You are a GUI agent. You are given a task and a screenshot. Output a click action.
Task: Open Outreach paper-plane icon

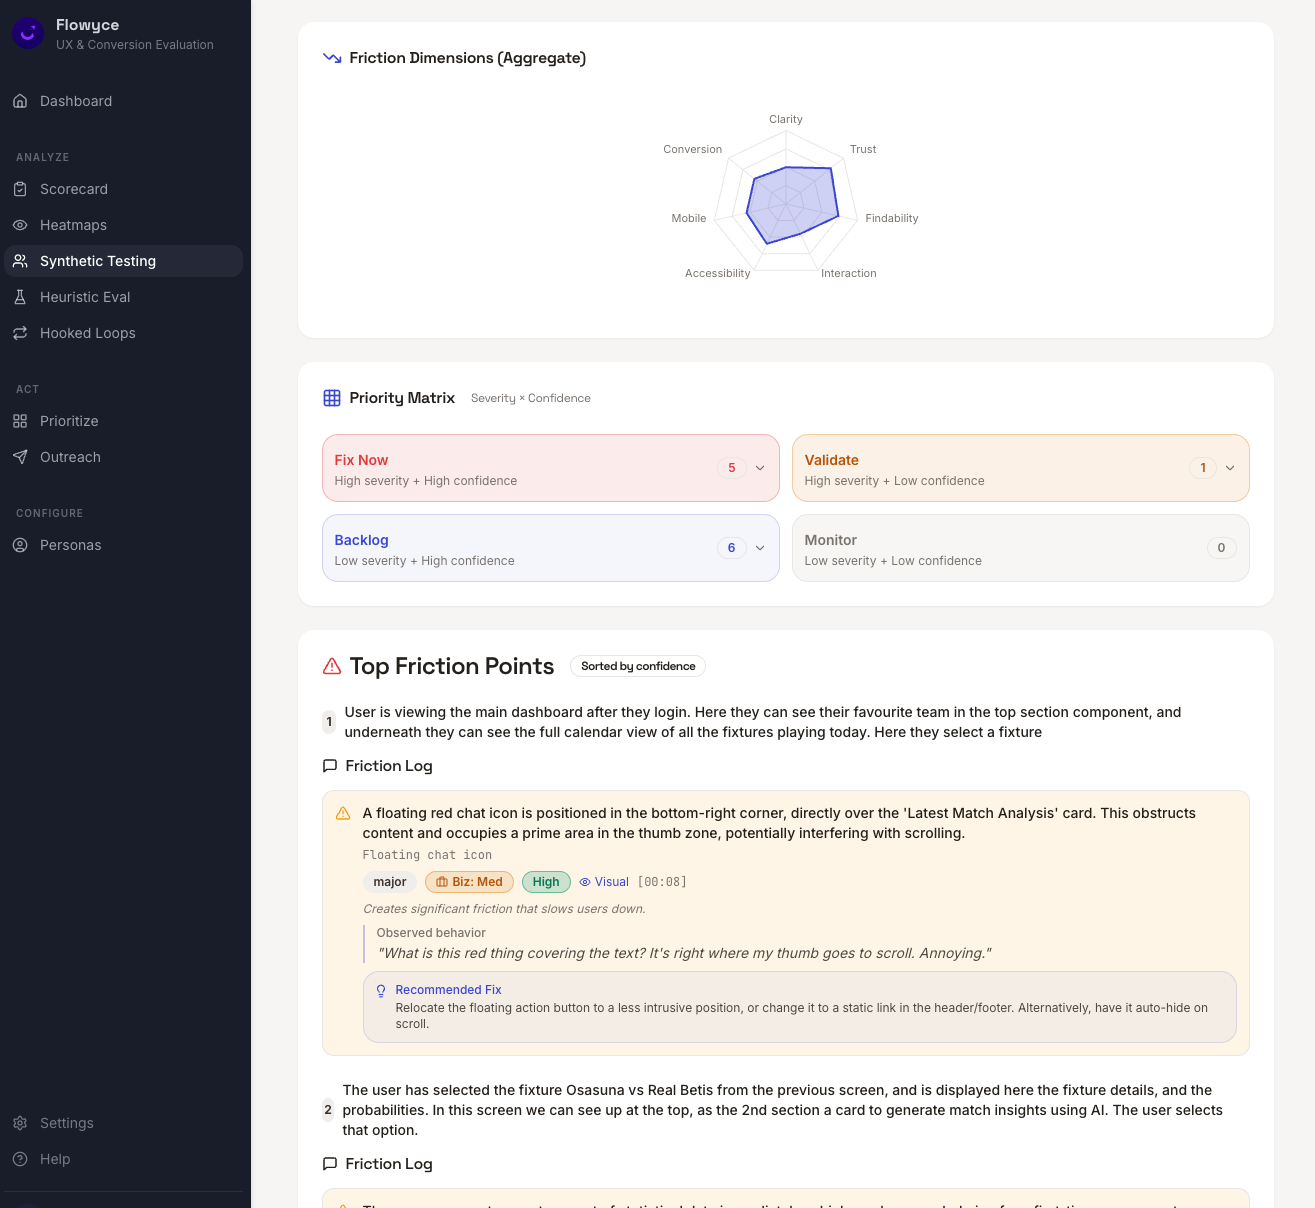tap(20, 457)
